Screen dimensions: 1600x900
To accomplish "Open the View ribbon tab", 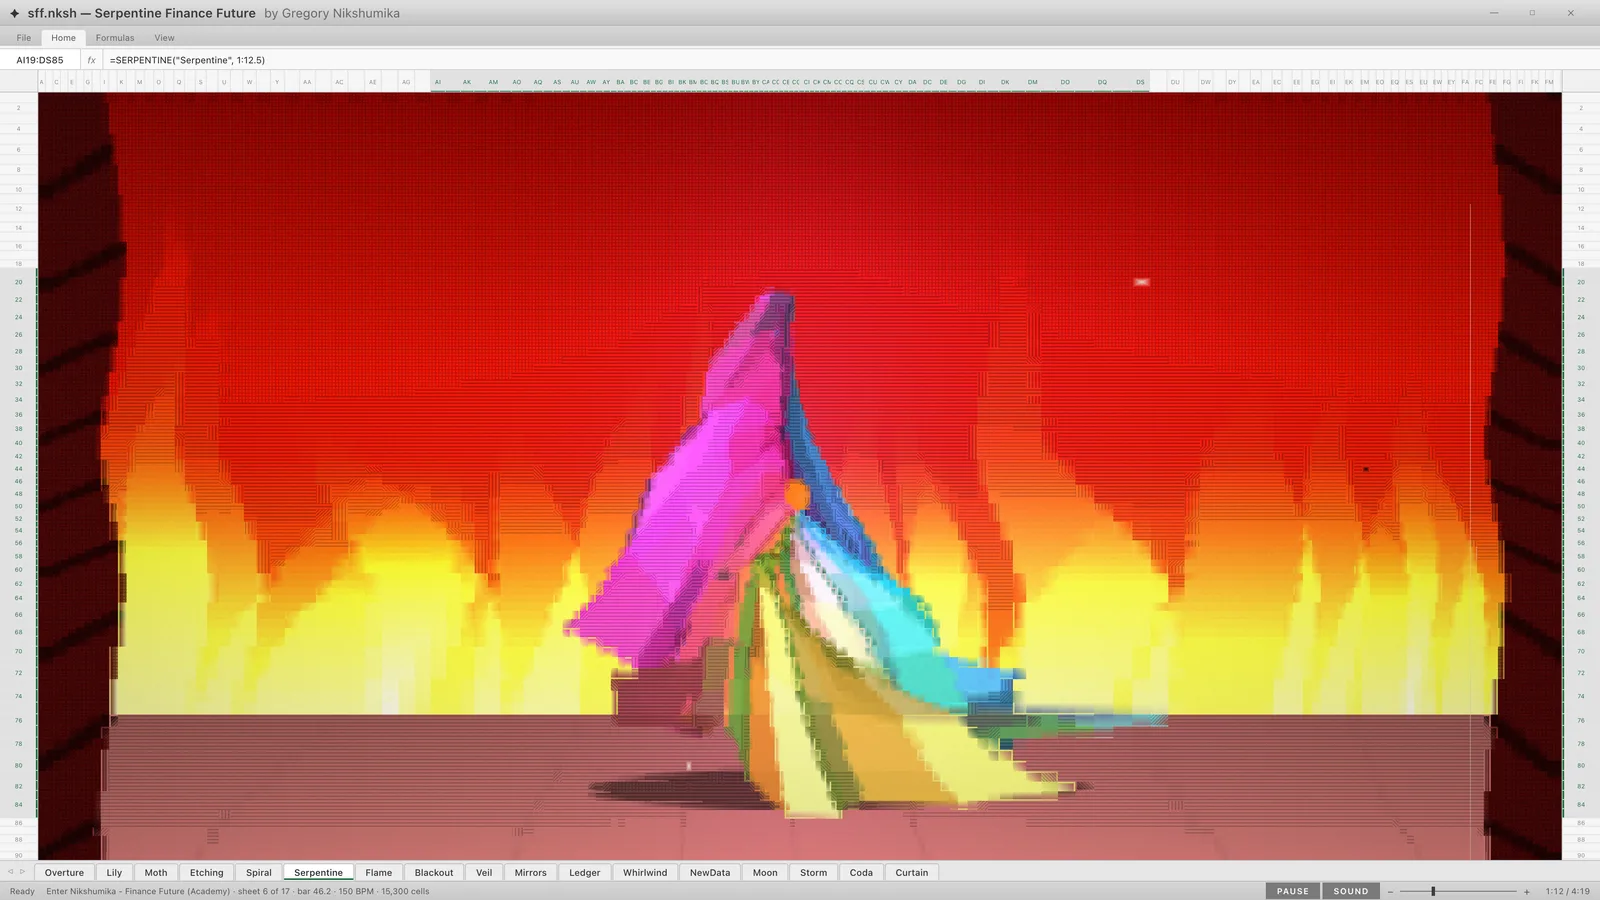I will tap(164, 38).
